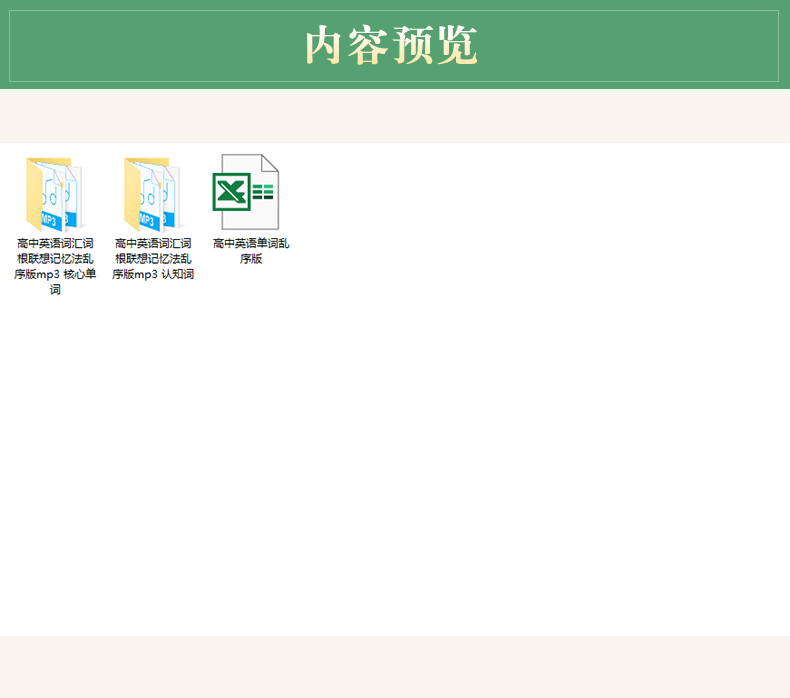Screen dimensions: 790x698
Task: Open the 认知词 MP3 folder icon
Action: 153,195
